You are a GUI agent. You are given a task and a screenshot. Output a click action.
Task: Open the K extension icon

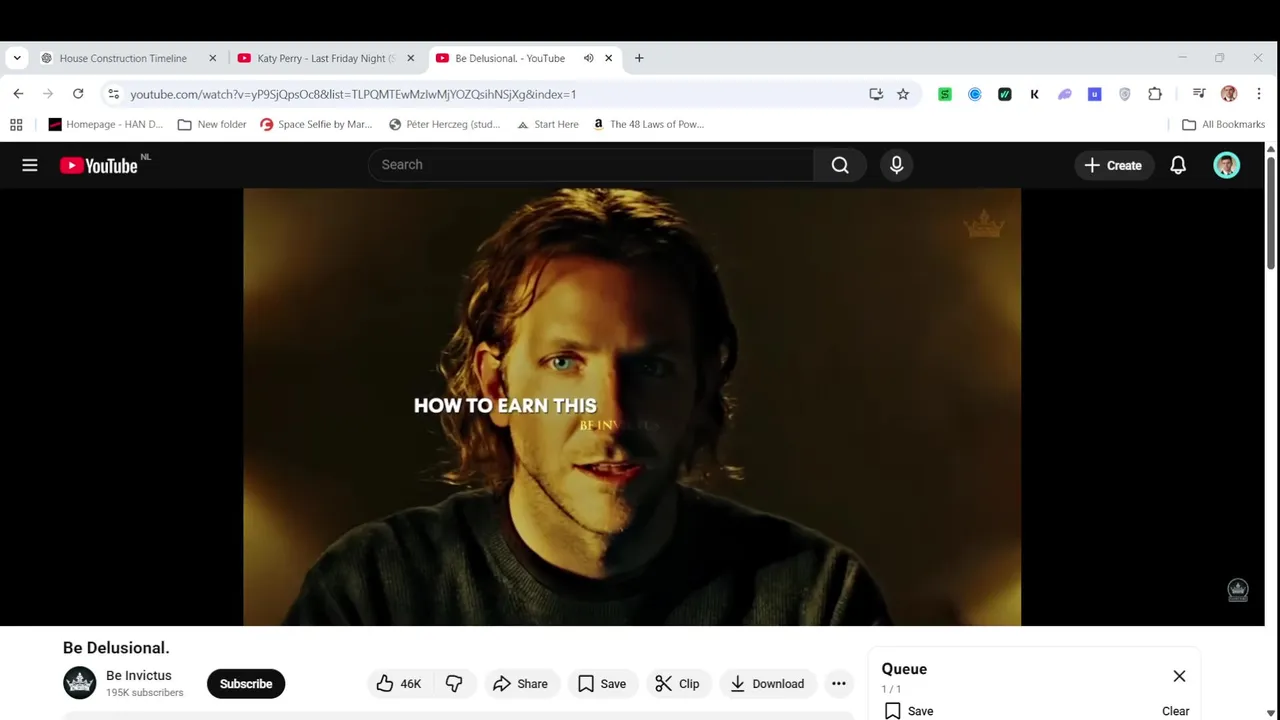1035,94
